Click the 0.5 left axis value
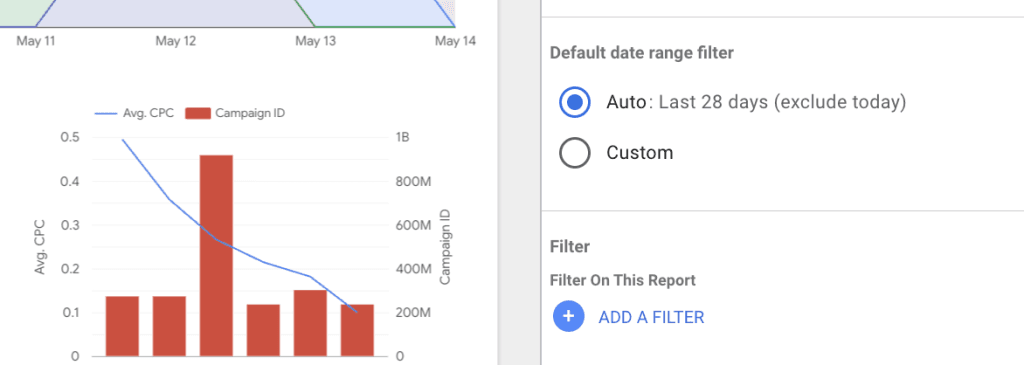 click(70, 137)
